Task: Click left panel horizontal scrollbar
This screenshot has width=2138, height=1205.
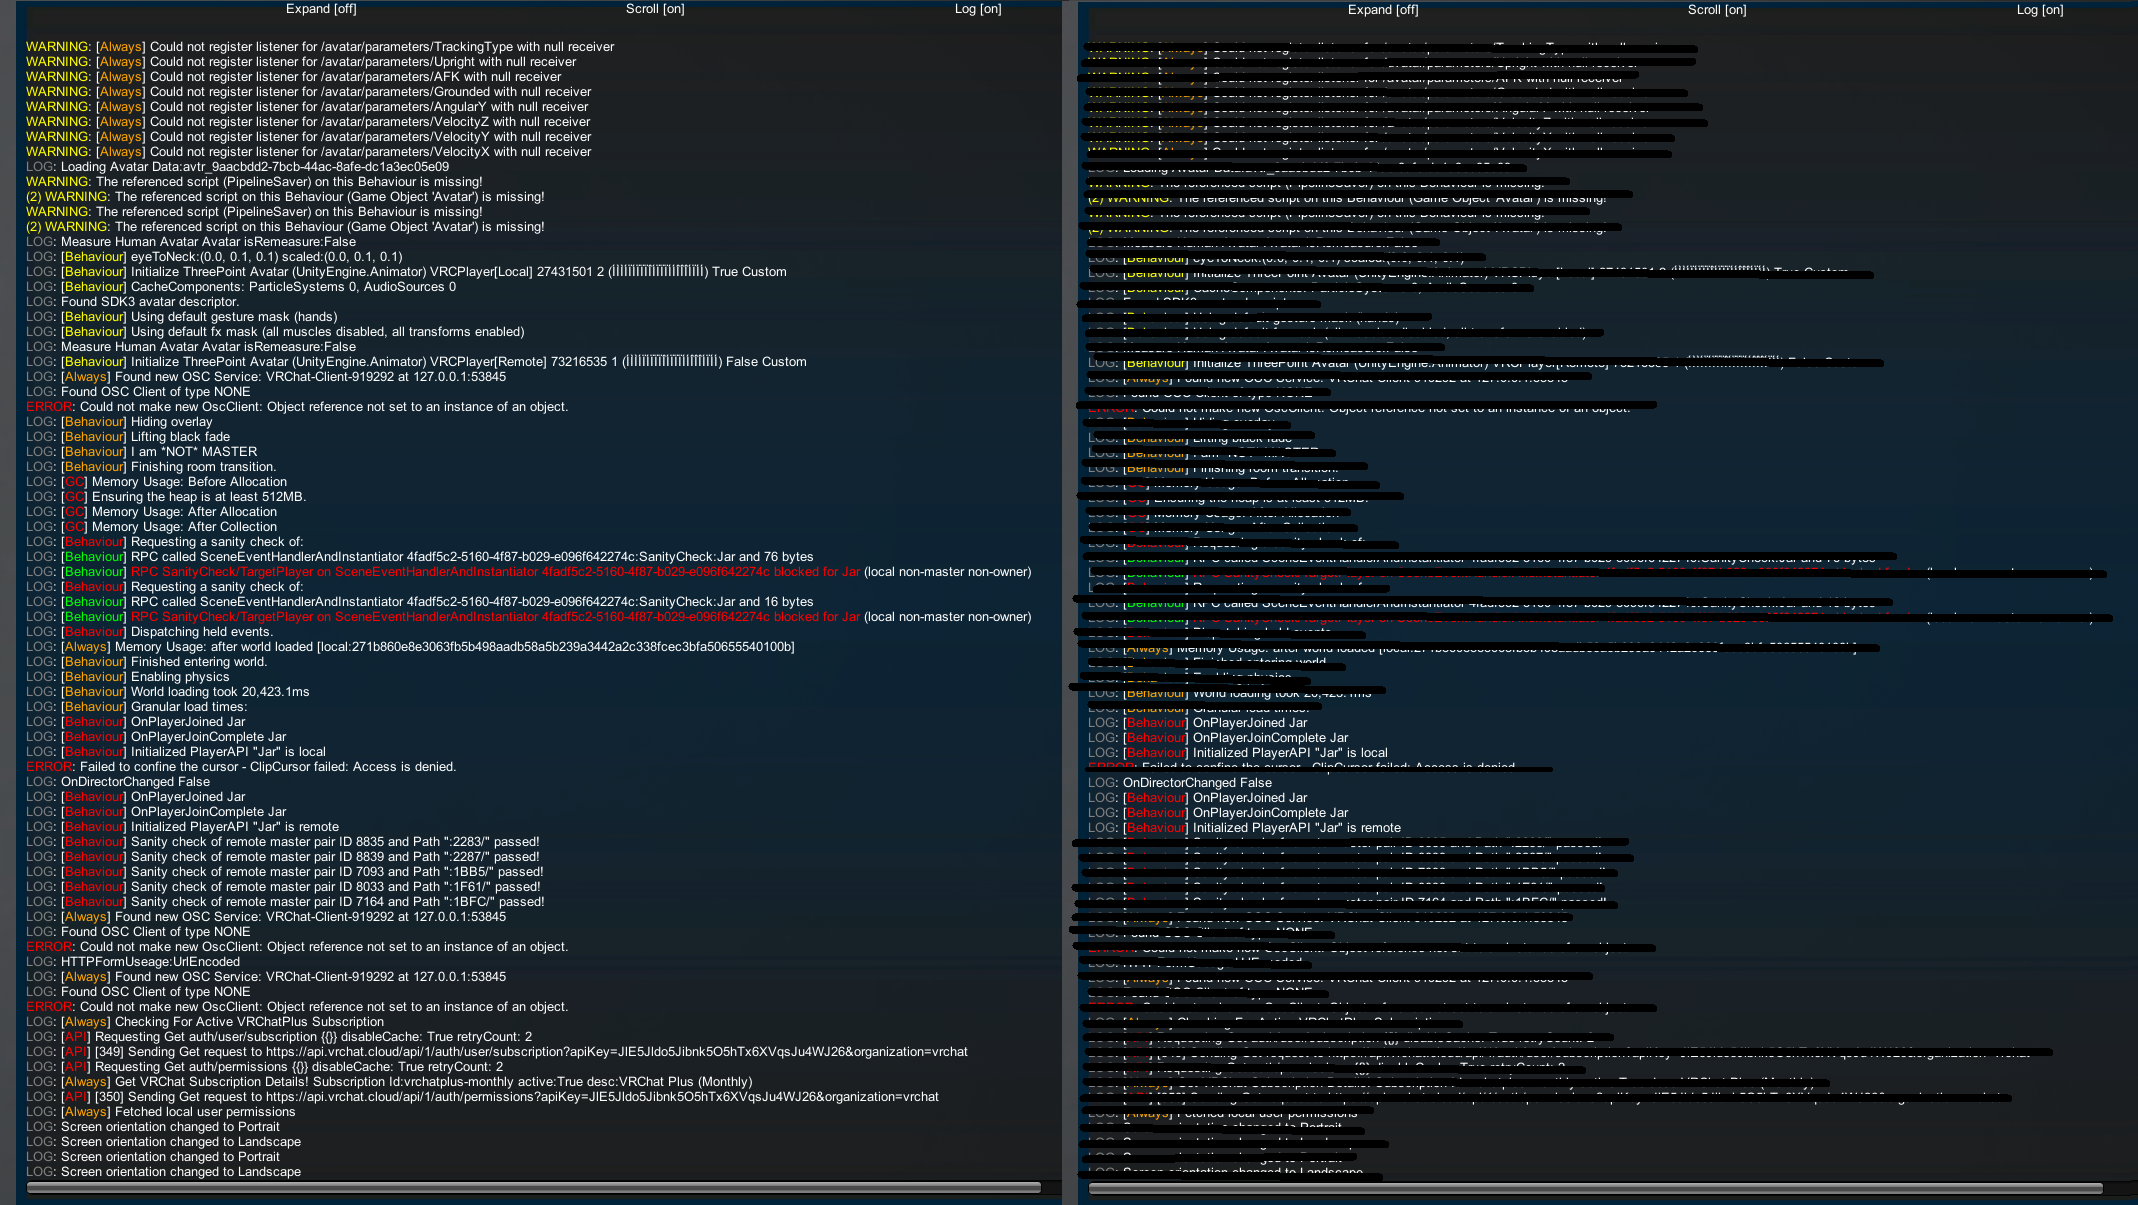Action: point(533,1187)
